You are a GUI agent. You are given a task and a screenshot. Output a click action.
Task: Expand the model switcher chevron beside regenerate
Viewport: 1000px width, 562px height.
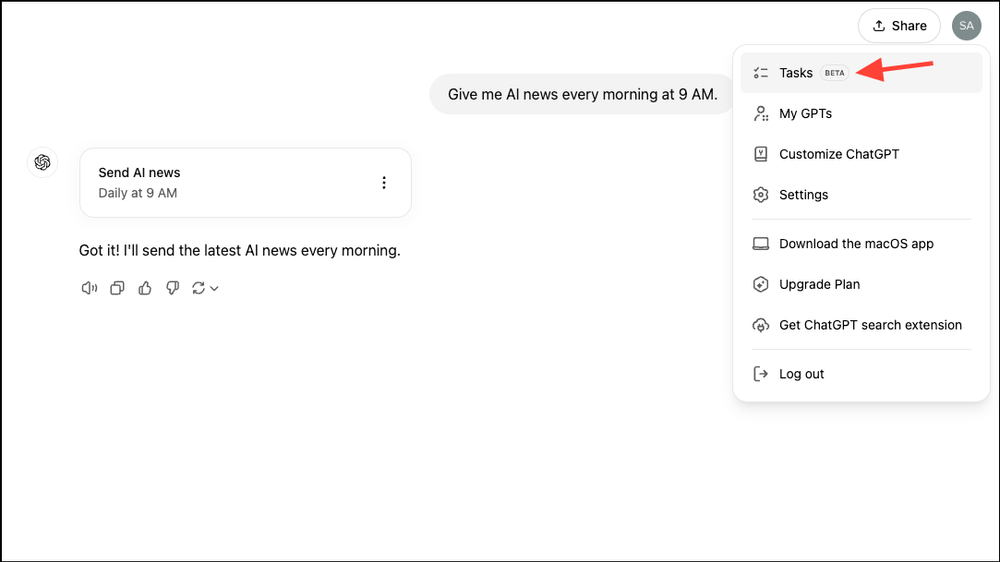[x=214, y=289]
